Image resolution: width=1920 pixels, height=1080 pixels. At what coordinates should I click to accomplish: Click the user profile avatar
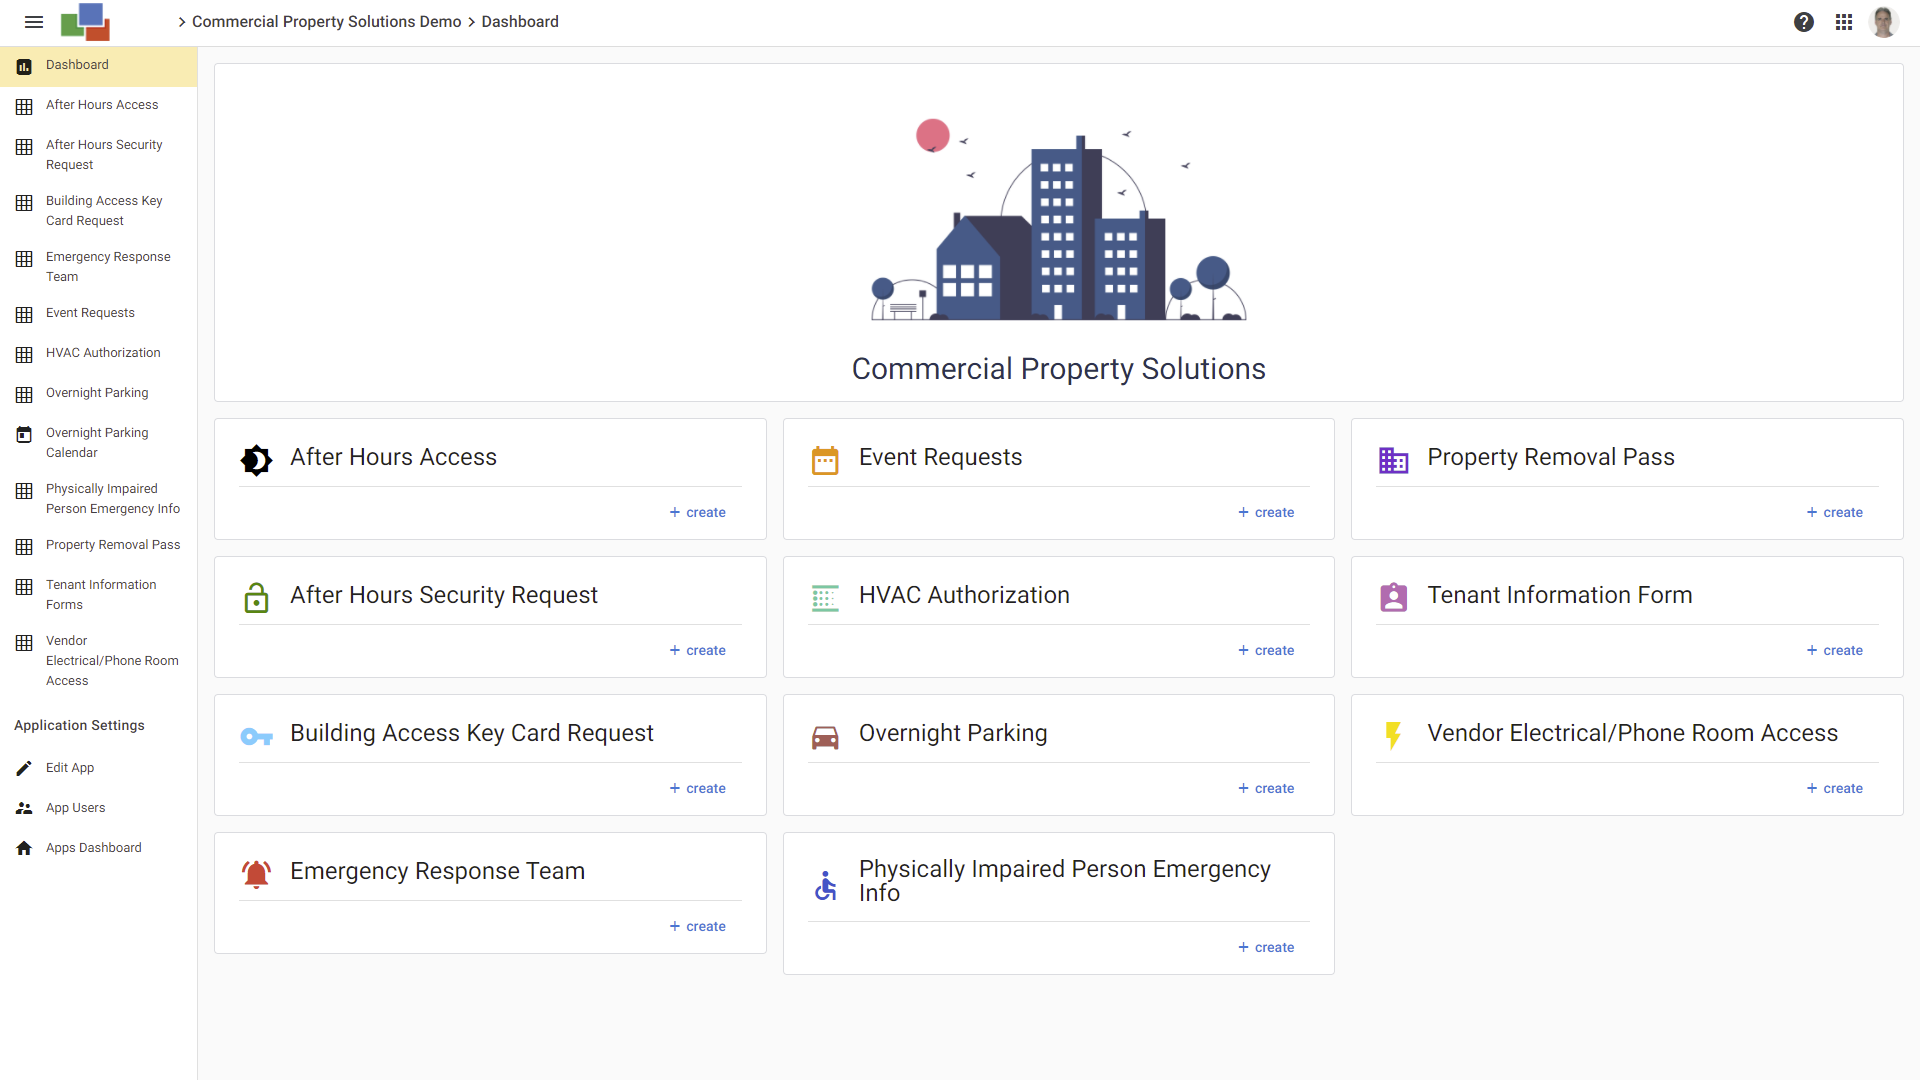pos(1884,22)
